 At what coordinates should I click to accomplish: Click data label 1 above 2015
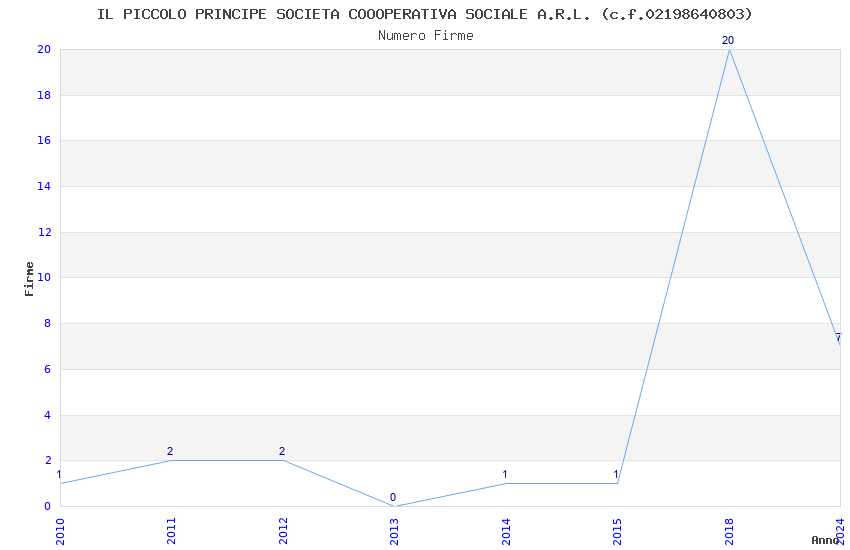click(616, 474)
